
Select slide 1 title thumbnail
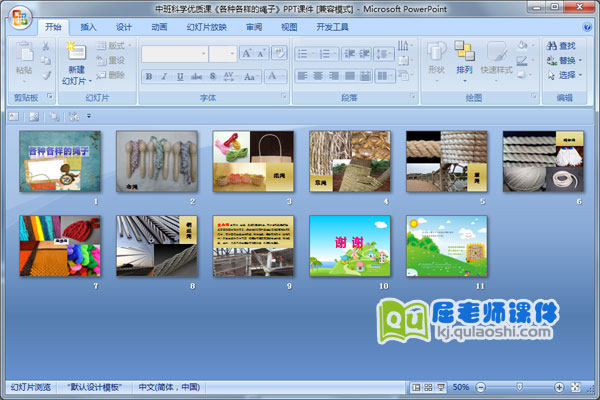coord(60,161)
